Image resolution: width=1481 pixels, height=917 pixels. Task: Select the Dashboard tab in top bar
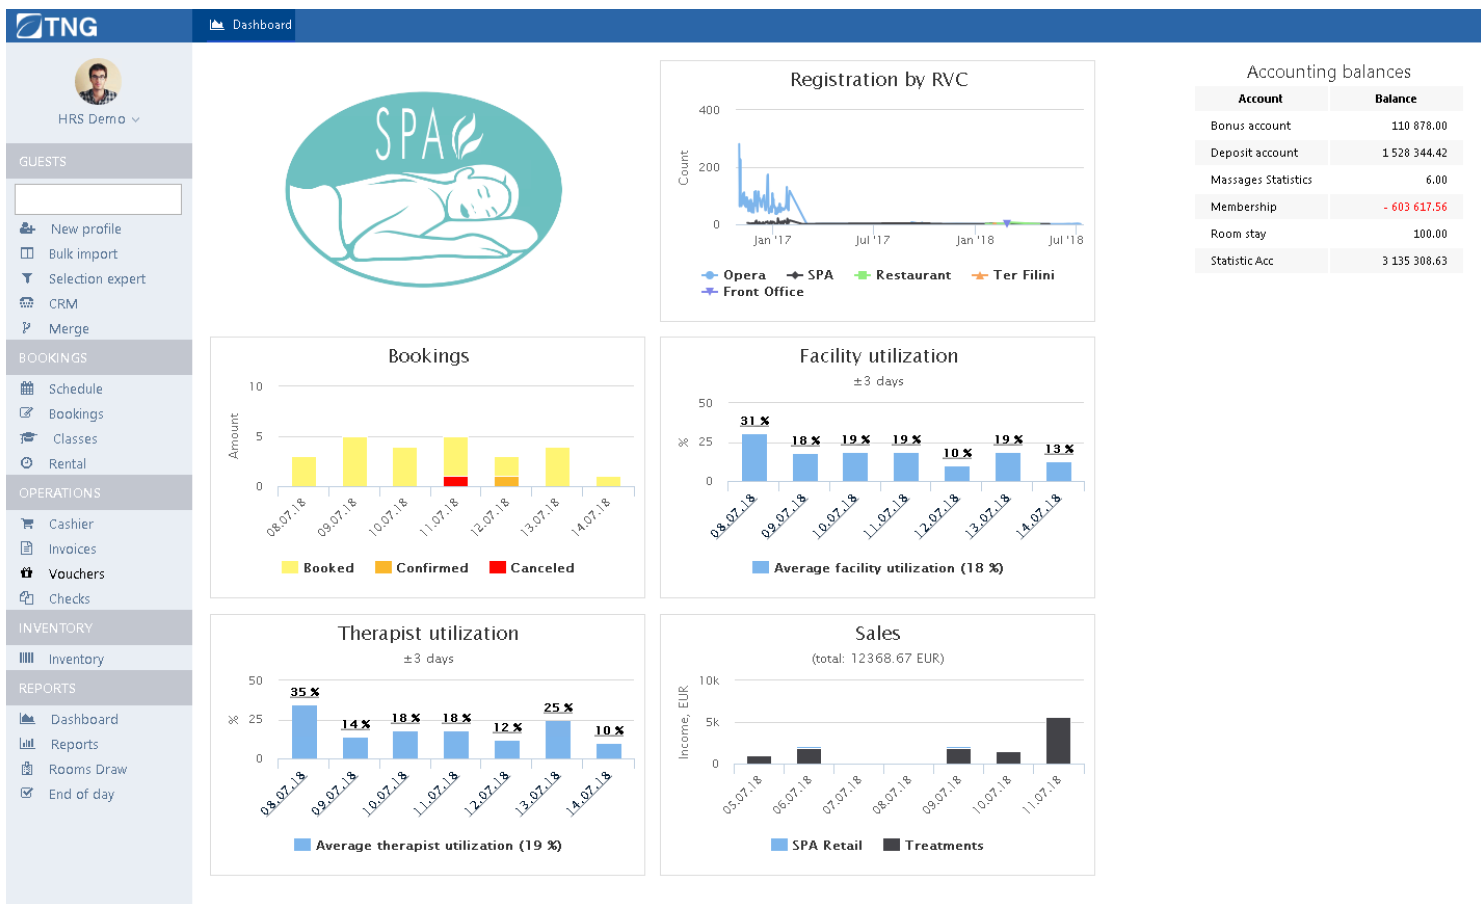click(x=251, y=25)
